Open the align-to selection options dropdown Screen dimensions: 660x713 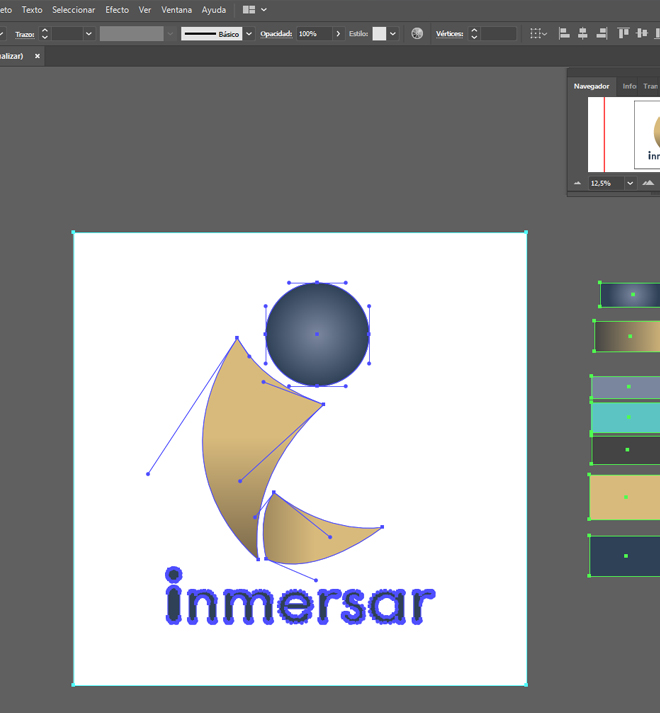tap(539, 33)
